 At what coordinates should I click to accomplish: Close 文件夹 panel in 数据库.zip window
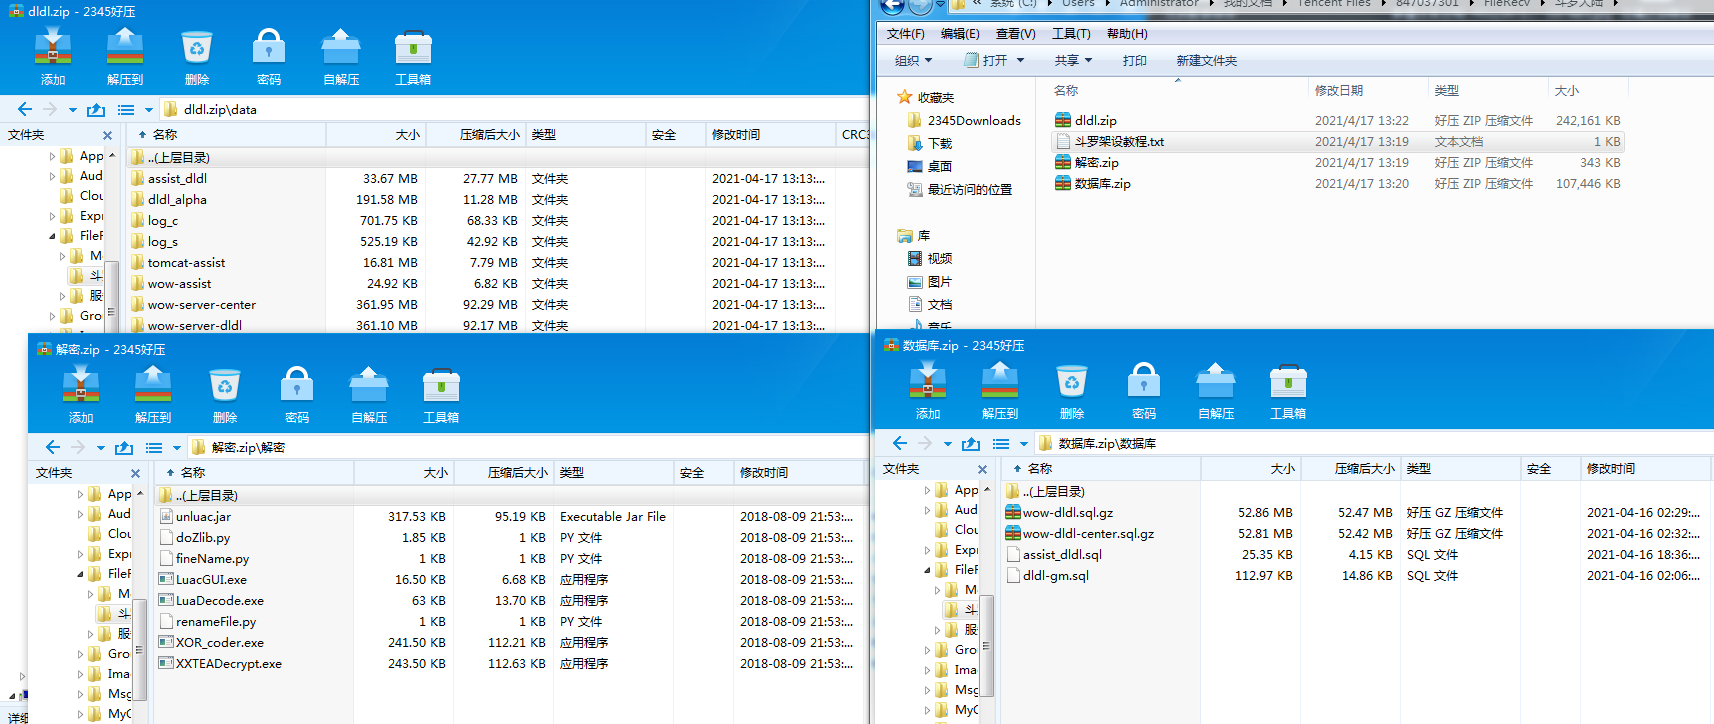982,469
